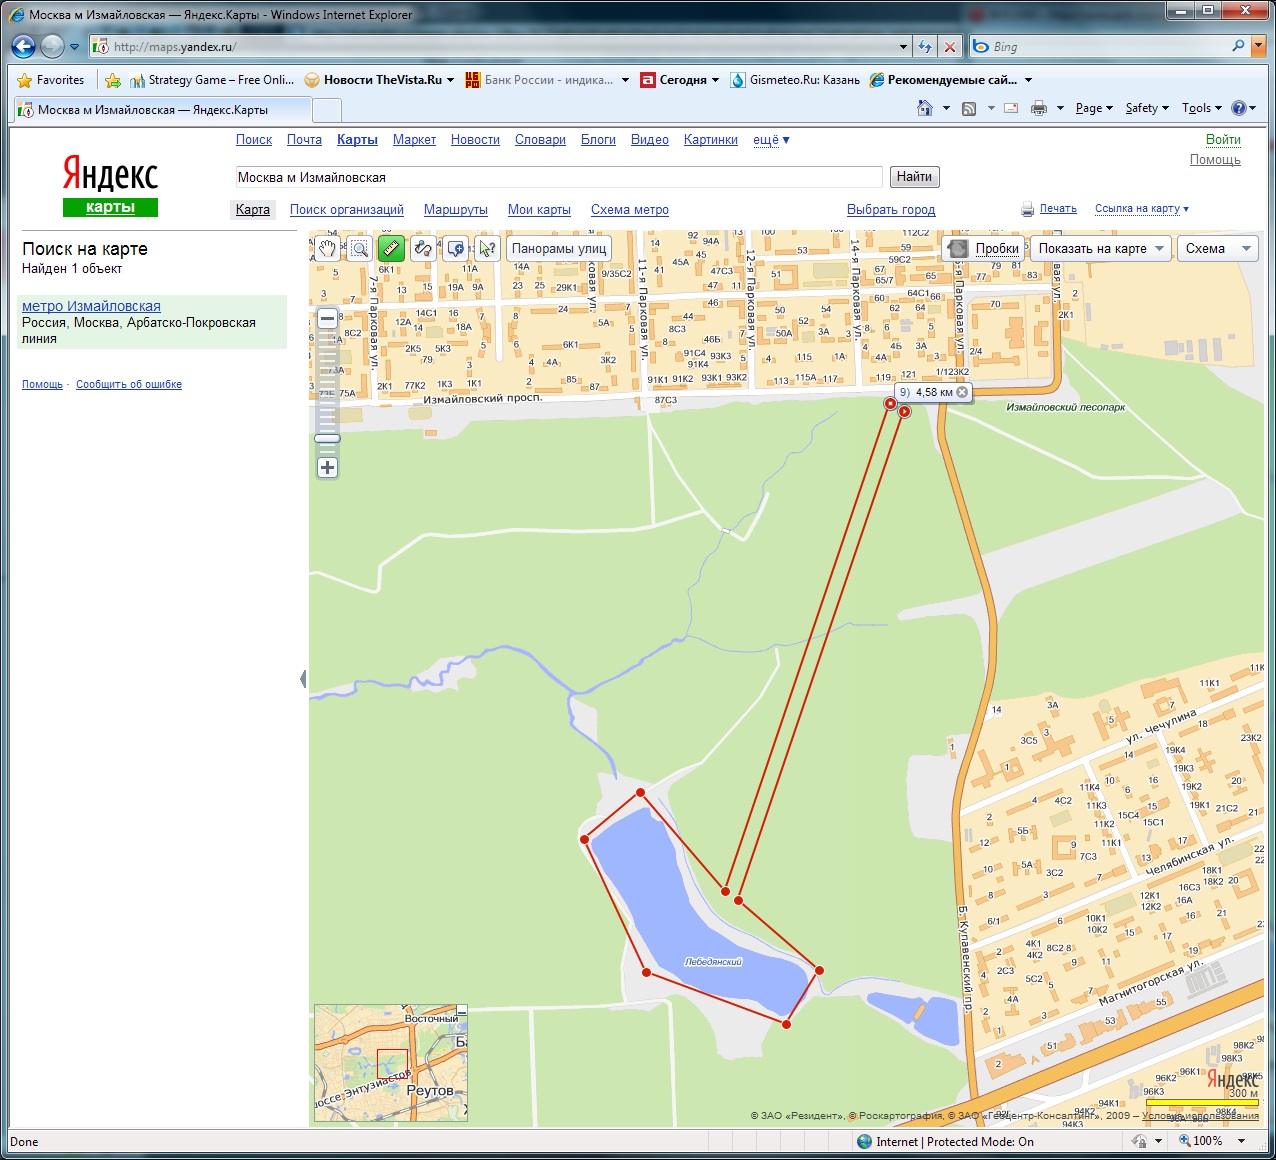
Task: Expand the Новости TheVista.Ru bookmark dropdown
Action: click(451, 80)
